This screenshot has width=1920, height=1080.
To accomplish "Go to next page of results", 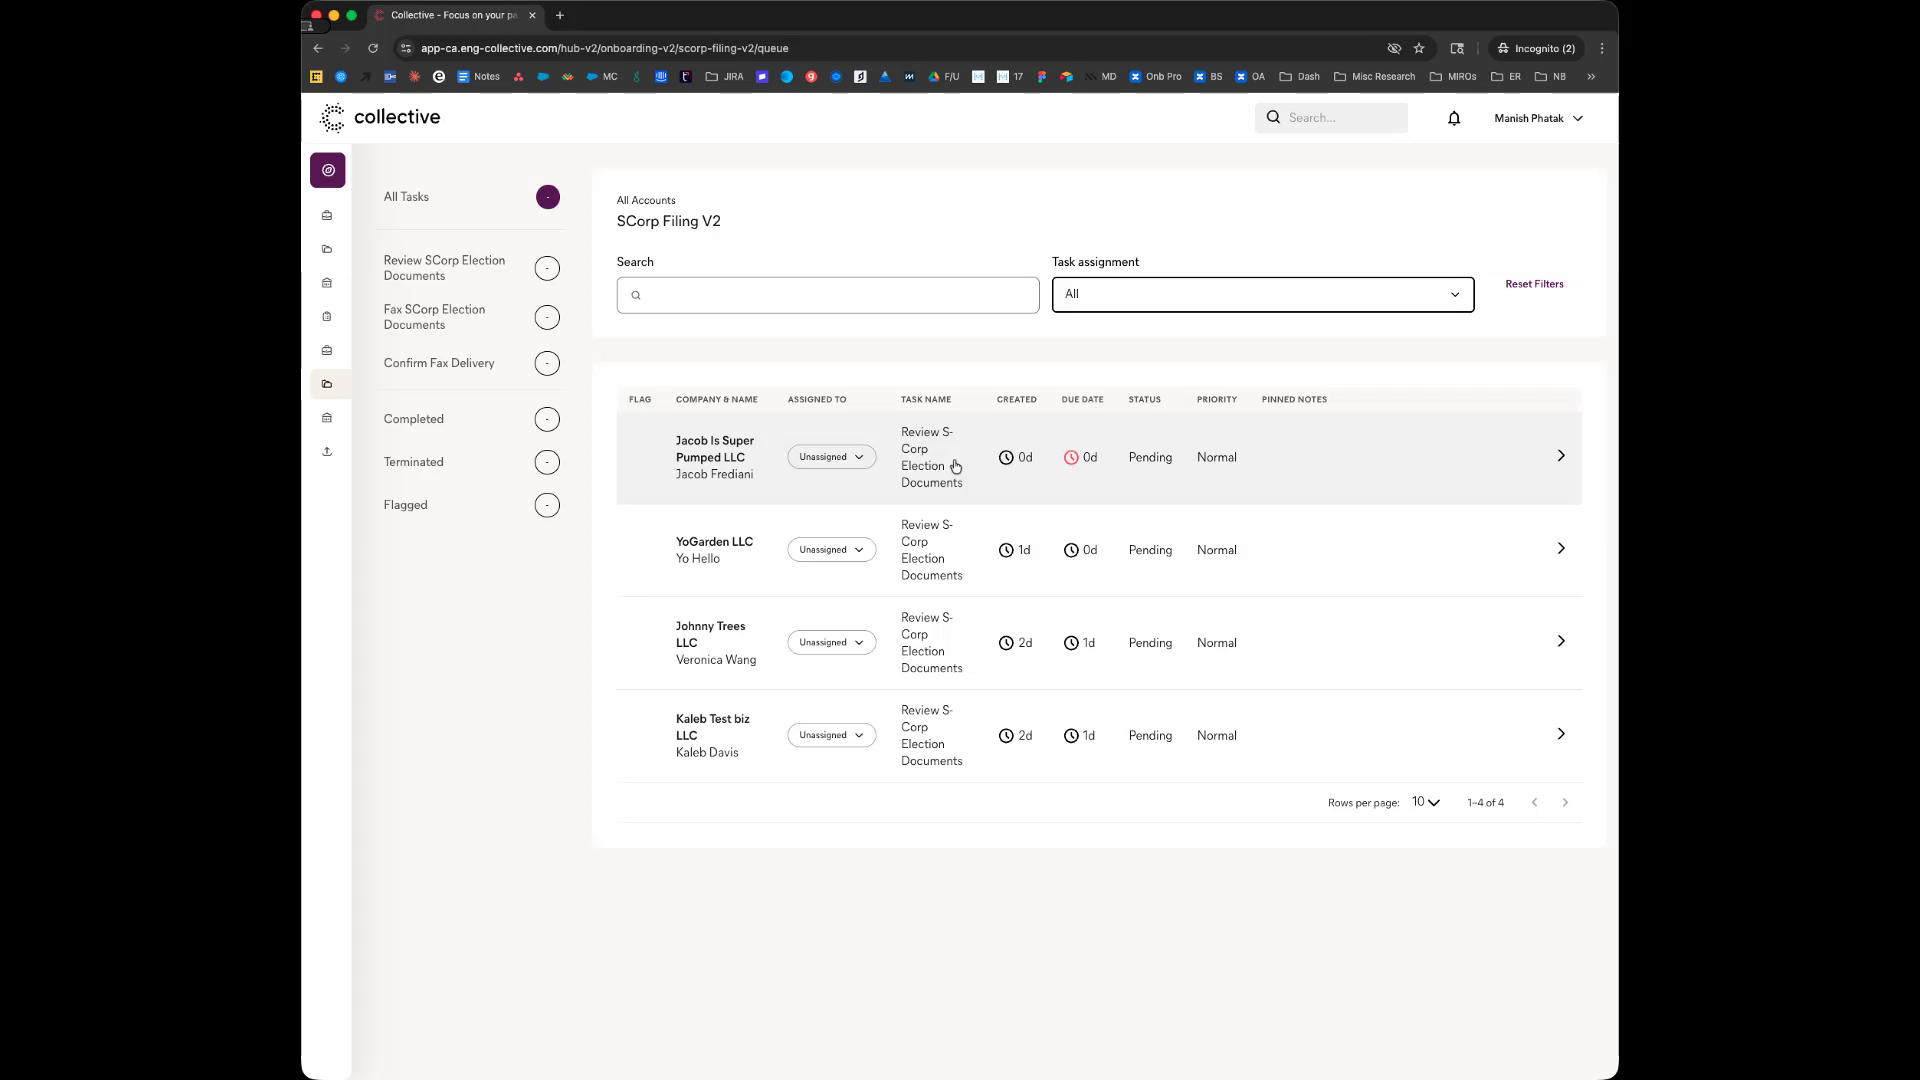I will click(x=1565, y=802).
